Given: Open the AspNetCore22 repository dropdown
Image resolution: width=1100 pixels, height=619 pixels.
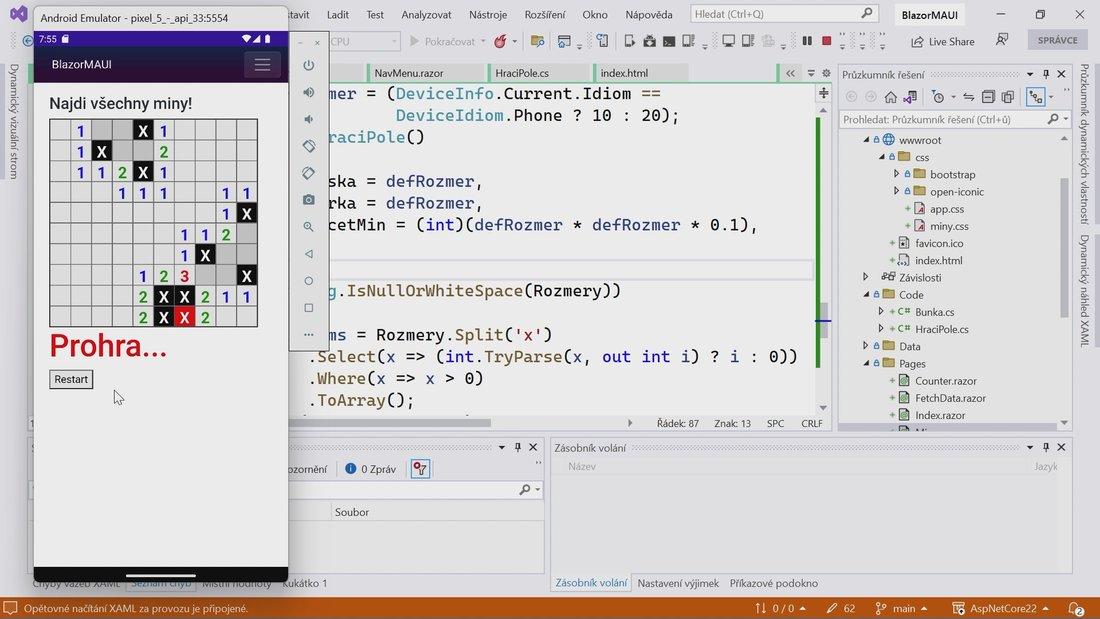Looking at the screenshot, I should [x=1002, y=608].
